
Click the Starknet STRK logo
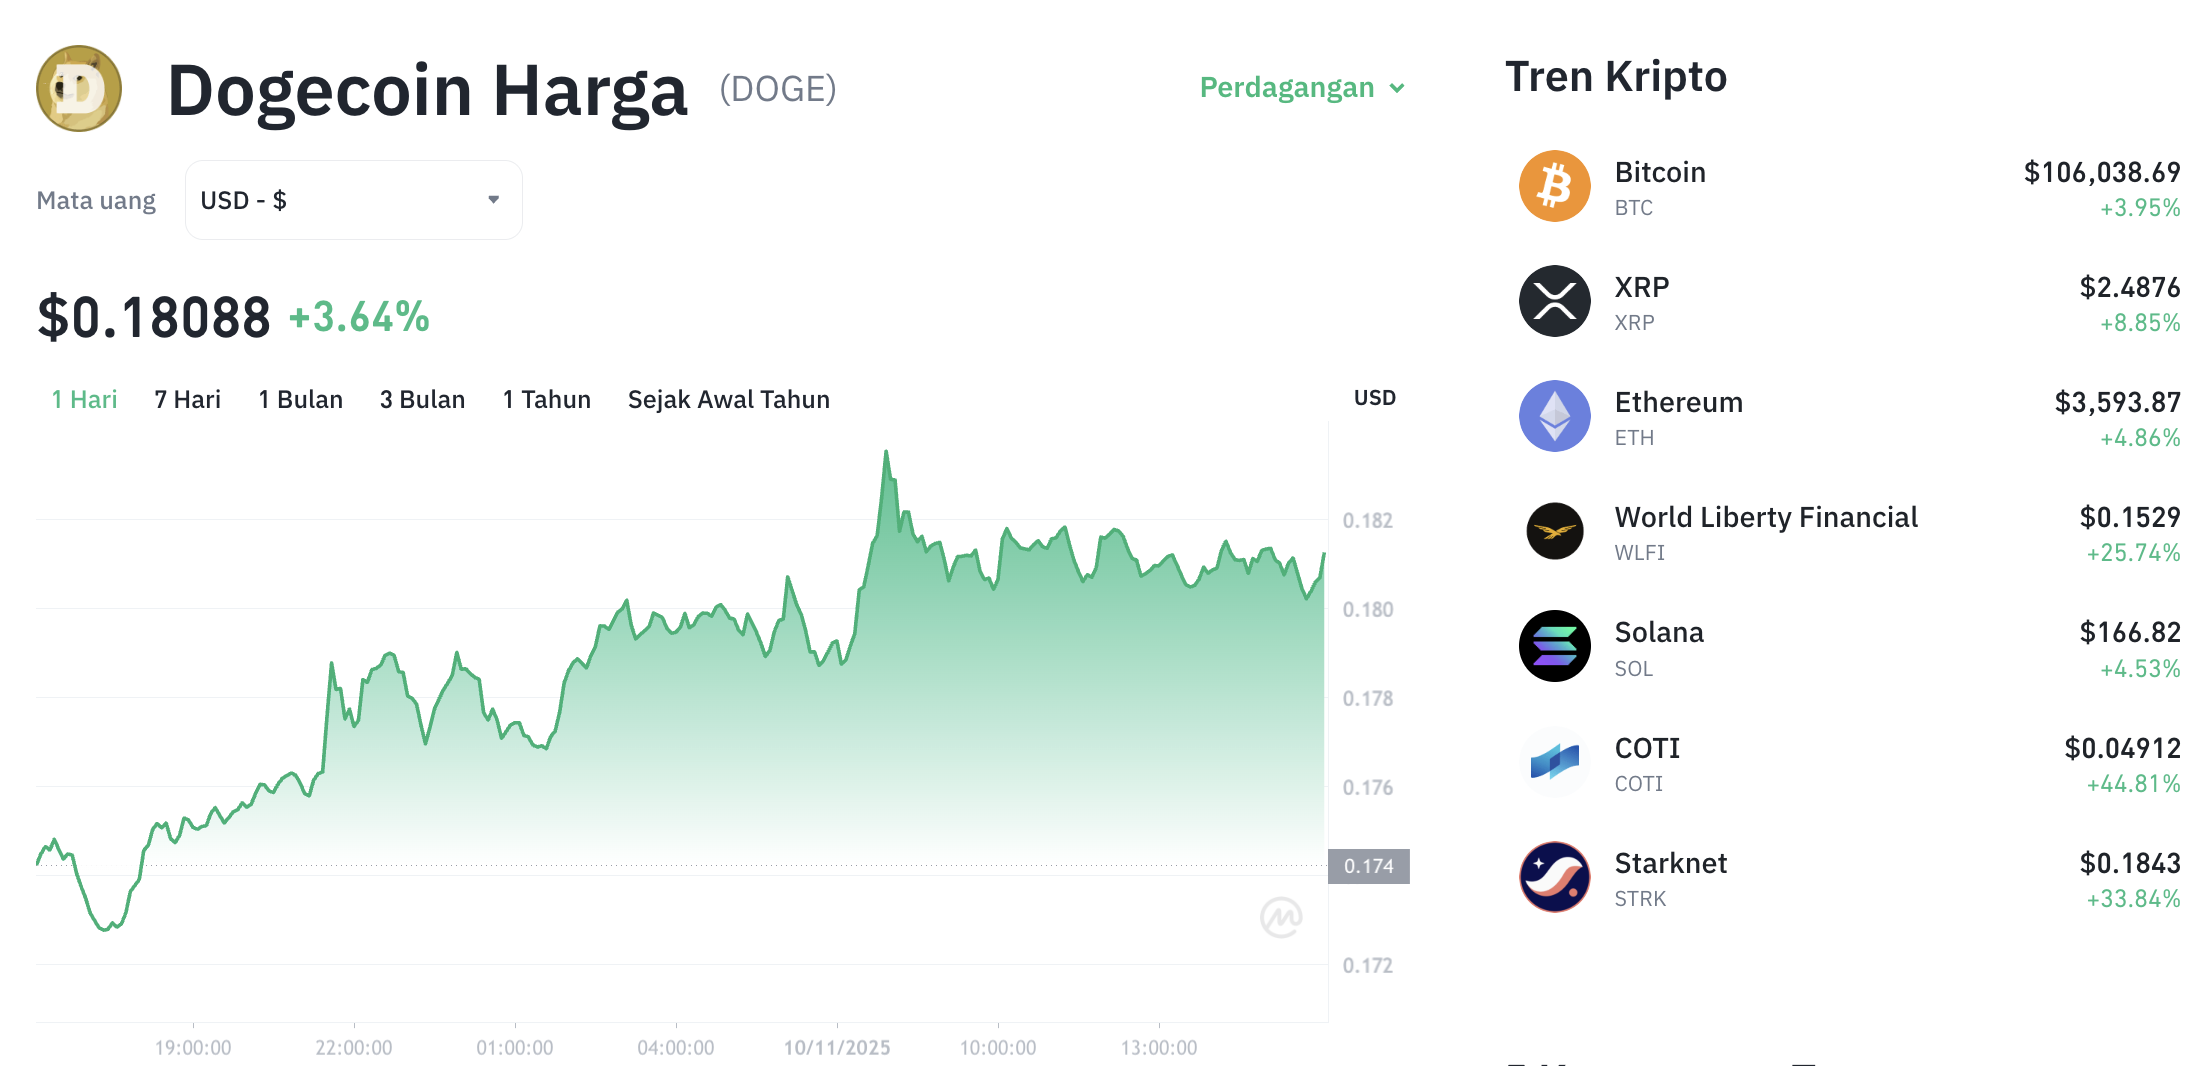tap(1554, 877)
